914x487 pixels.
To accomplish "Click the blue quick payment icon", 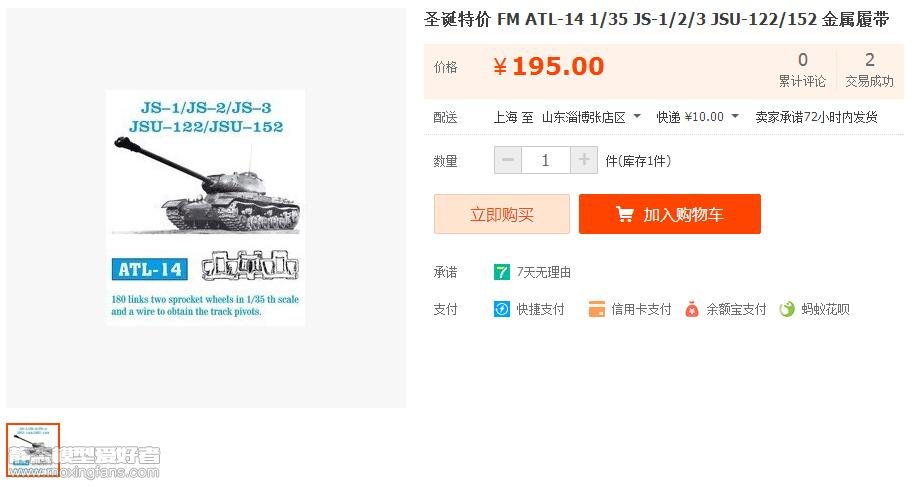I will click(501, 309).
